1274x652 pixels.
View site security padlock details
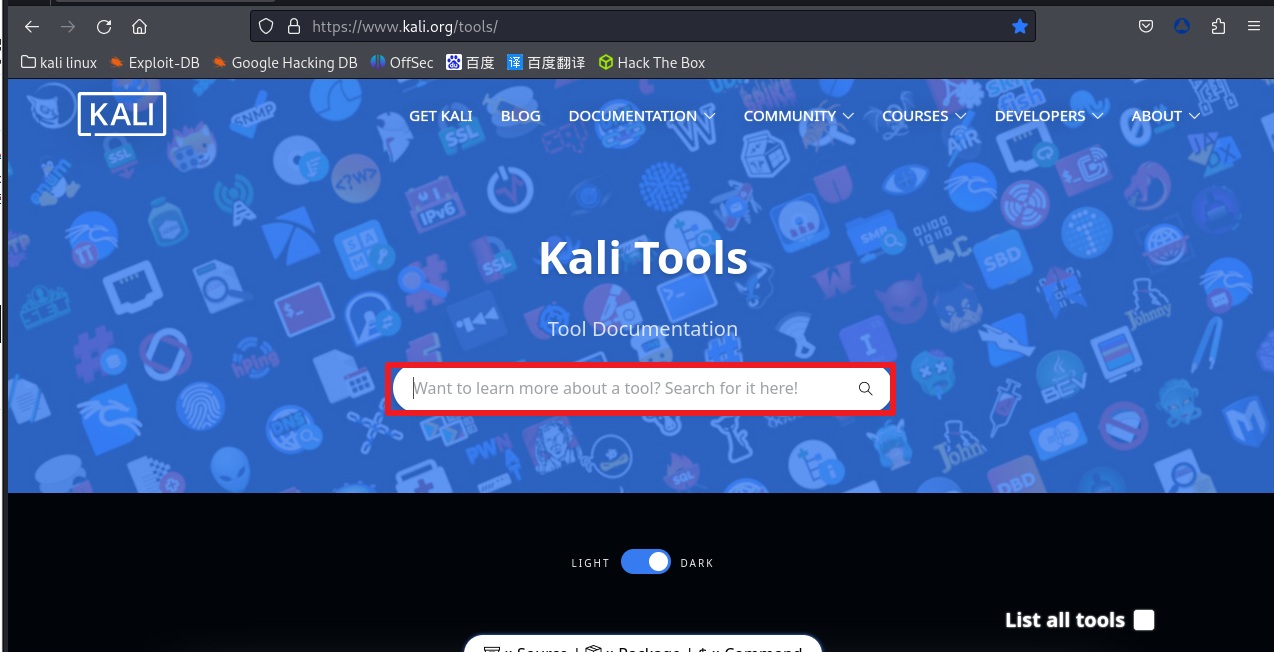point(293,27)
